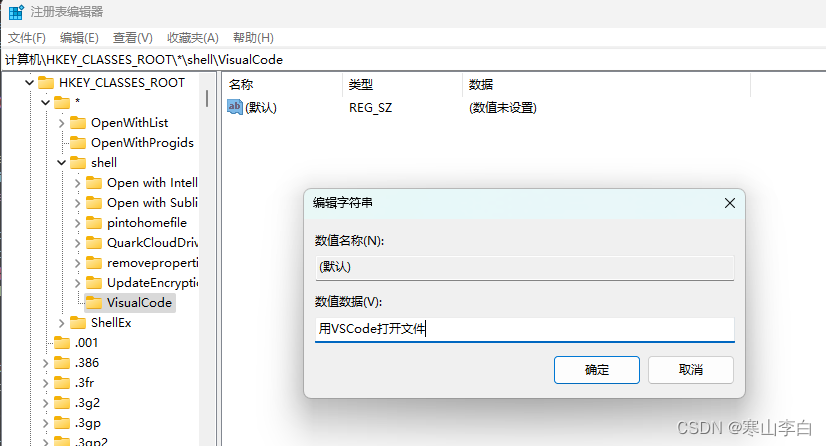826x446 pixels.
Task: Click the .001 folder icon
Action: (x=62, y=343)
